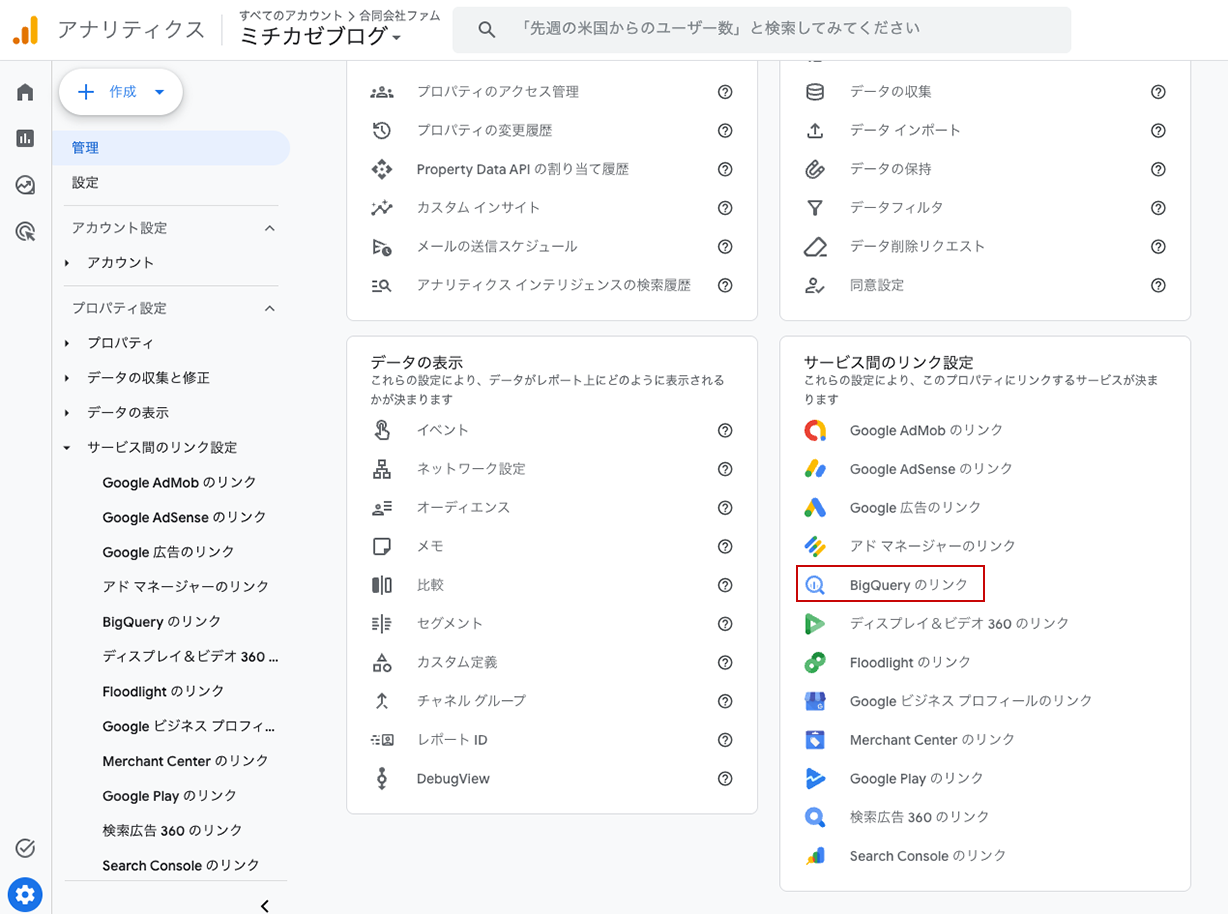Click the データ削除リクエスト eraser icon
The image size is (1228, 914).
click(815, 246)
